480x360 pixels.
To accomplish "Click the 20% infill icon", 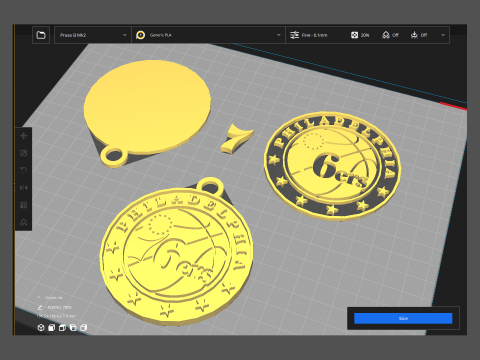I will pos(355,35).
